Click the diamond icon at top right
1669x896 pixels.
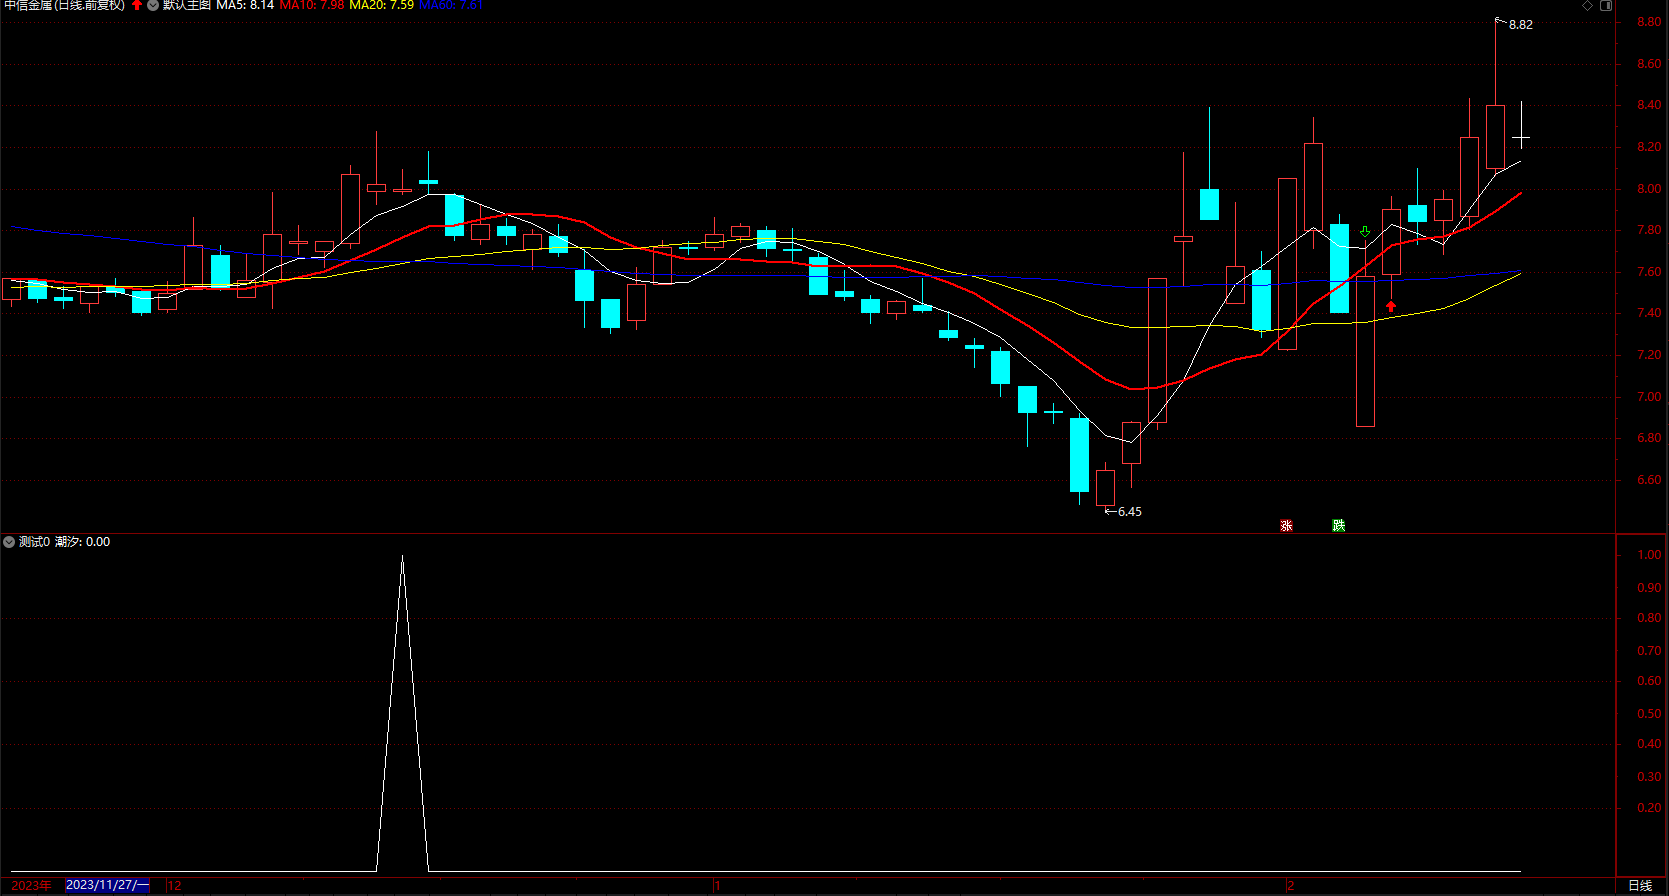pyautogui.click(x=1587, y=5)
